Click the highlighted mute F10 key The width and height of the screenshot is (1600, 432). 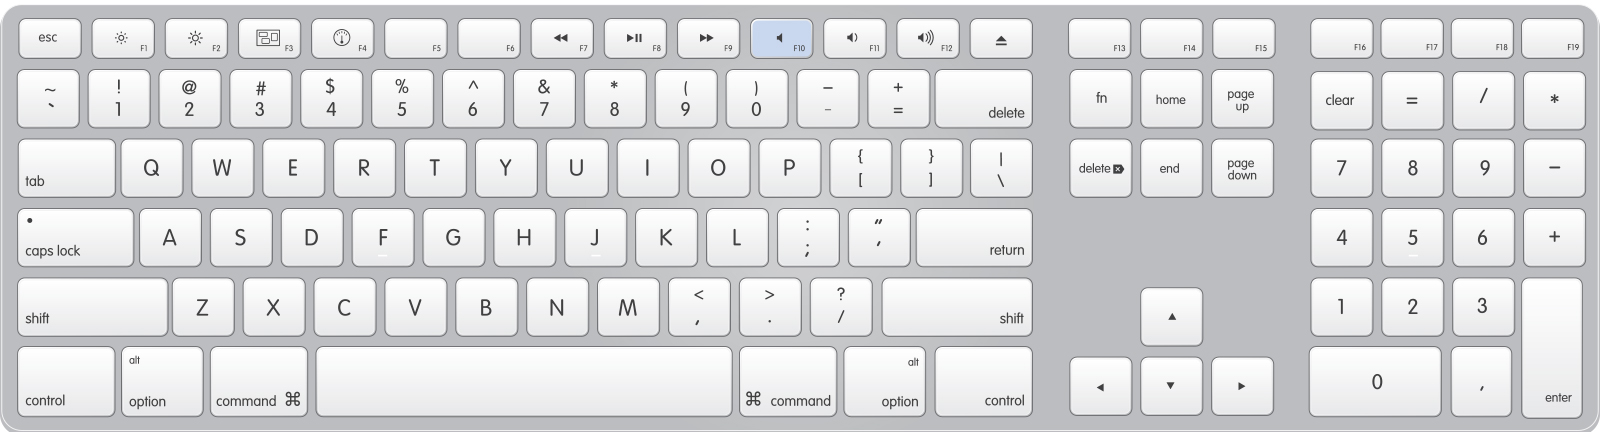point(781,39)
